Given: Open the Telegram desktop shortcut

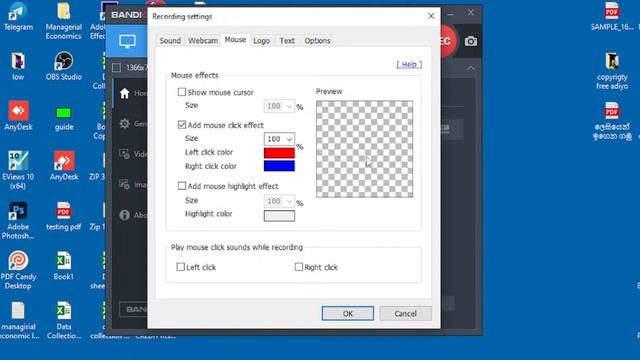Looking at the screenshot, I should [x=18, y=16].
